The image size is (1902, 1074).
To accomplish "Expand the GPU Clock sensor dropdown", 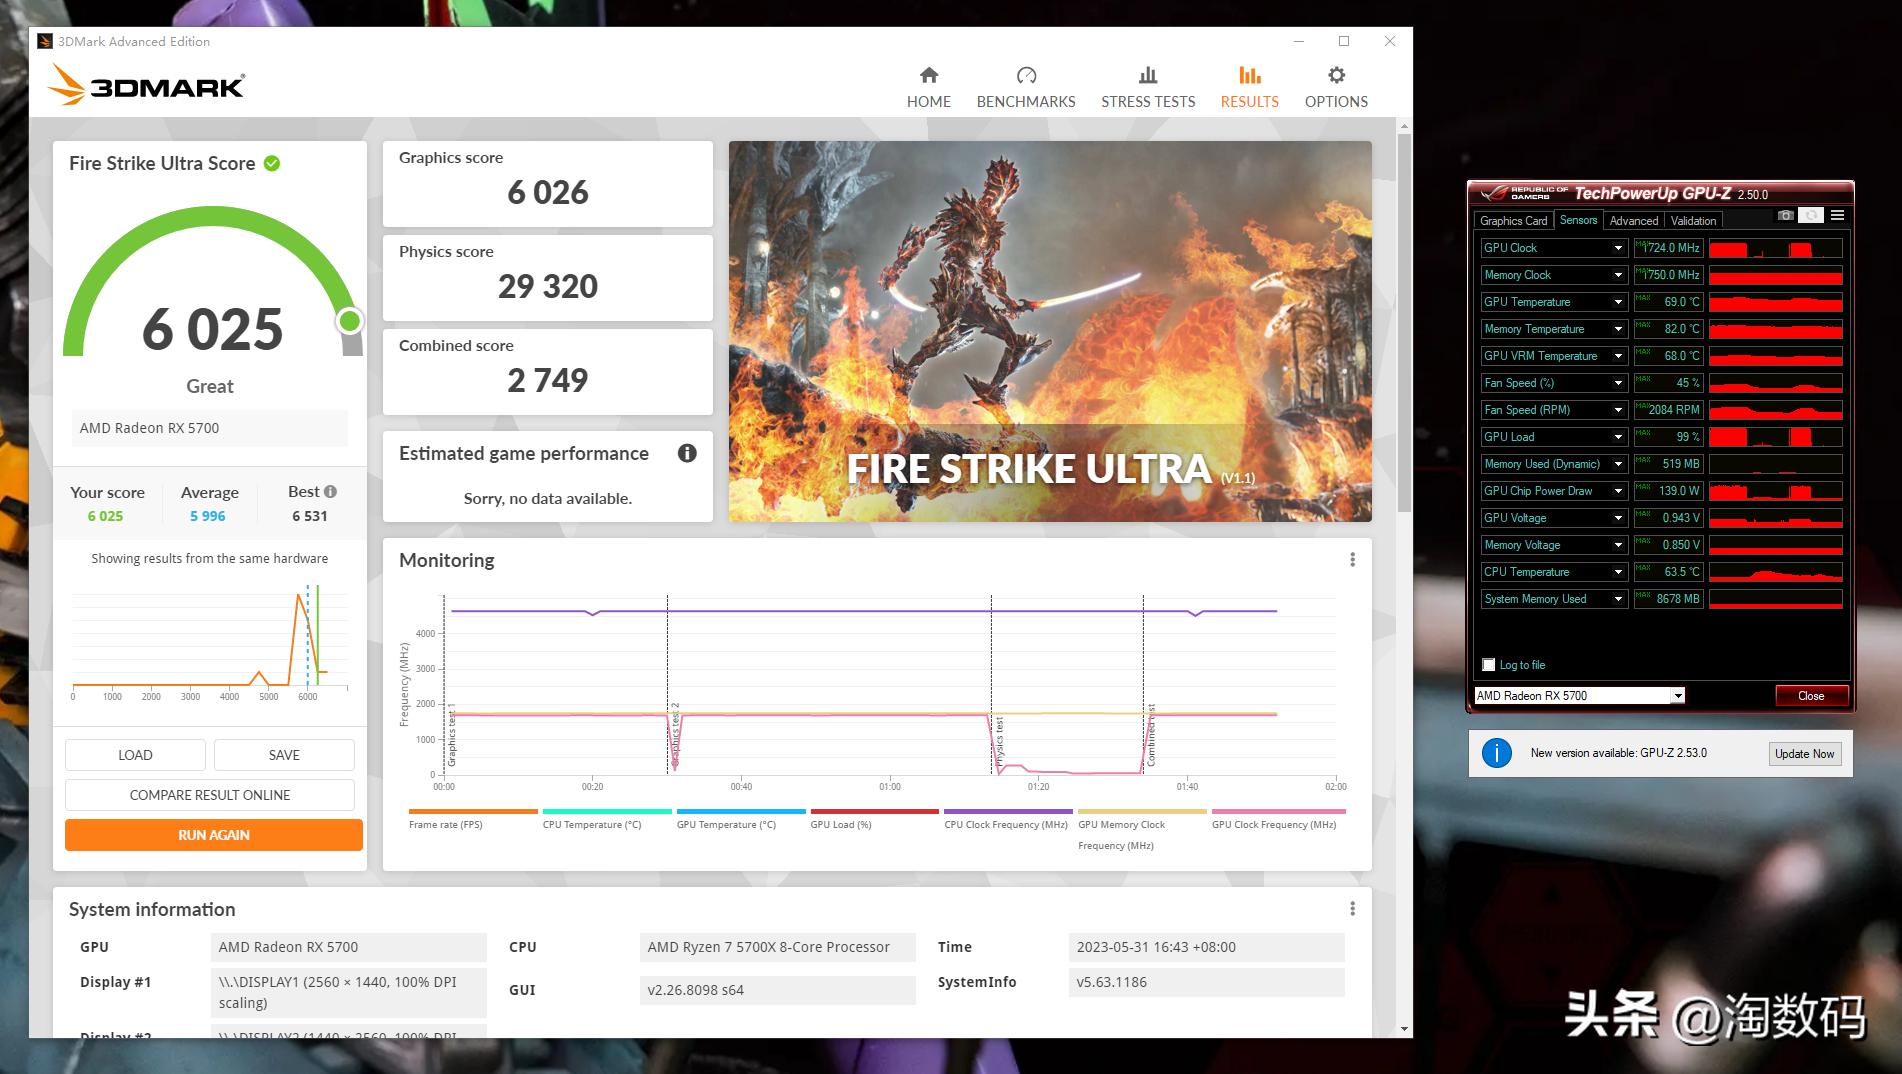I will pos(1617,248).
